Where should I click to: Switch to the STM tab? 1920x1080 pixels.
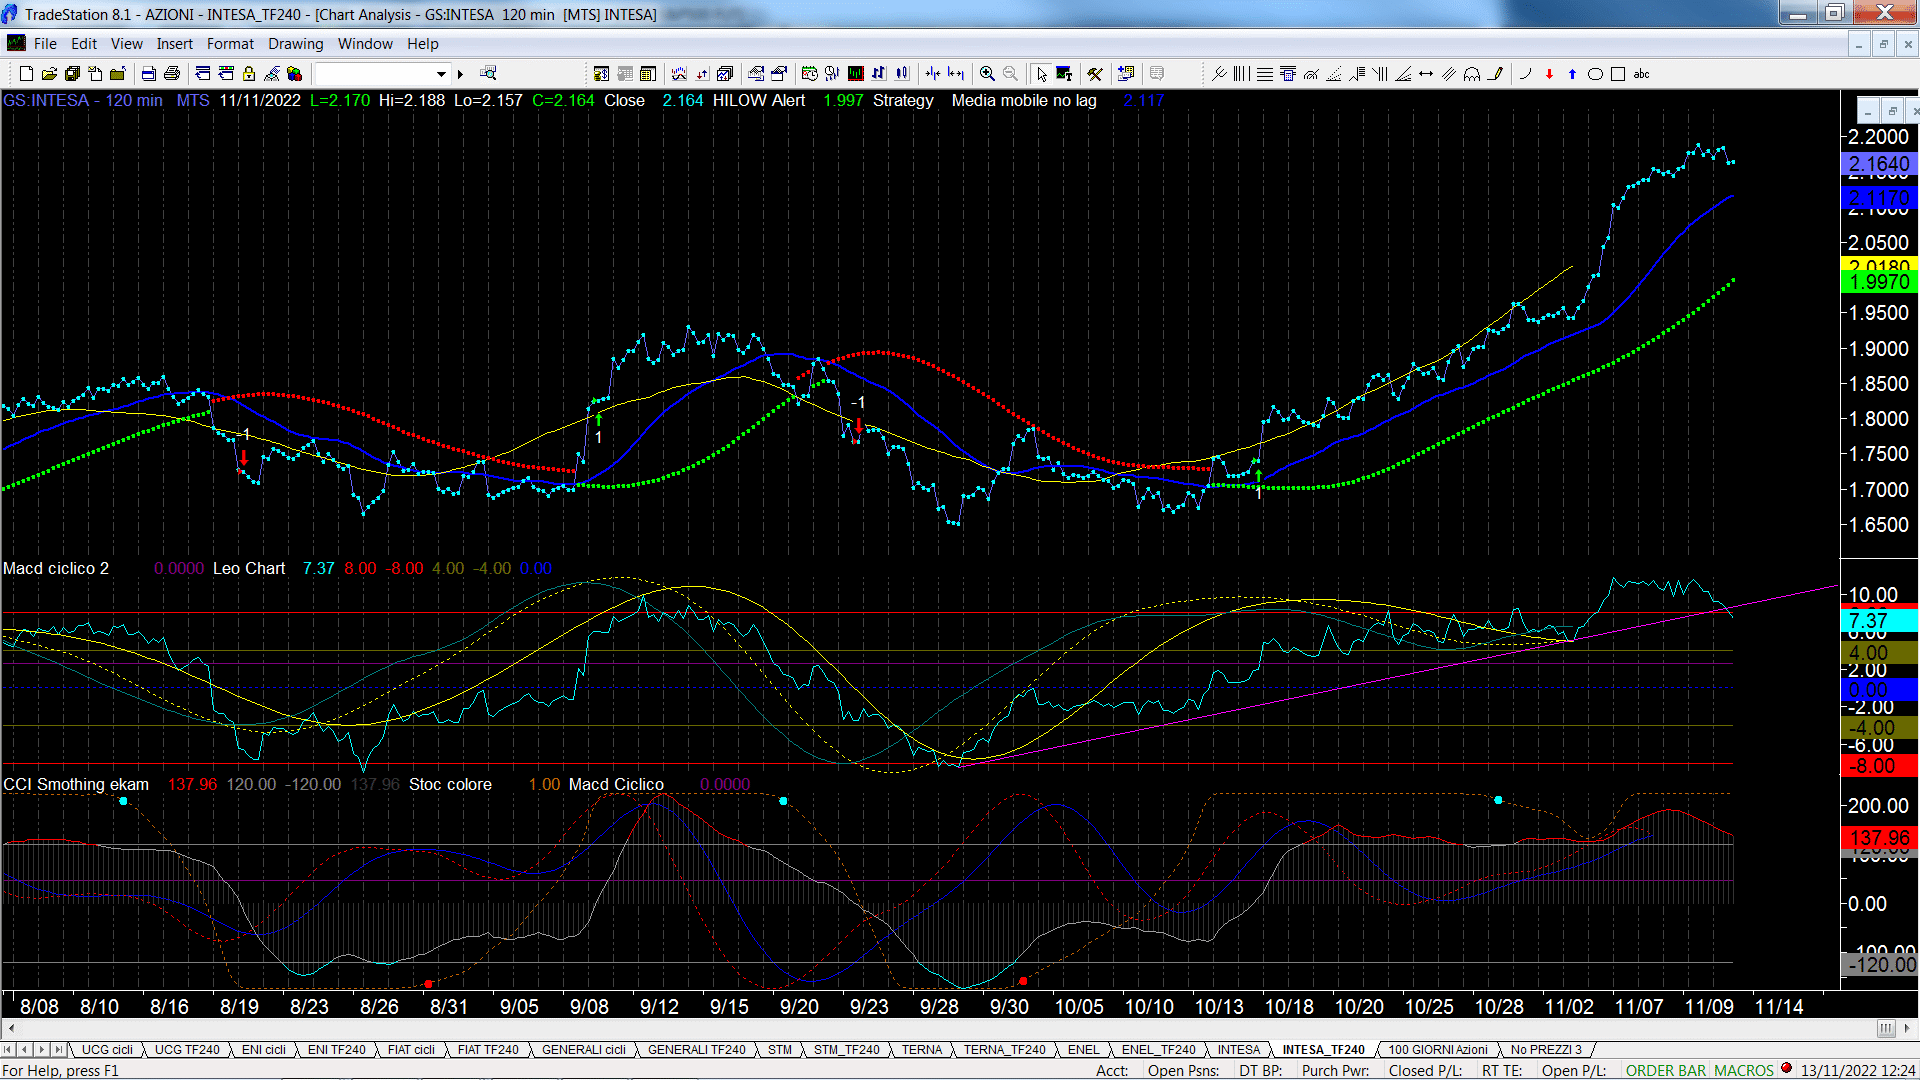click(780, 1049)
